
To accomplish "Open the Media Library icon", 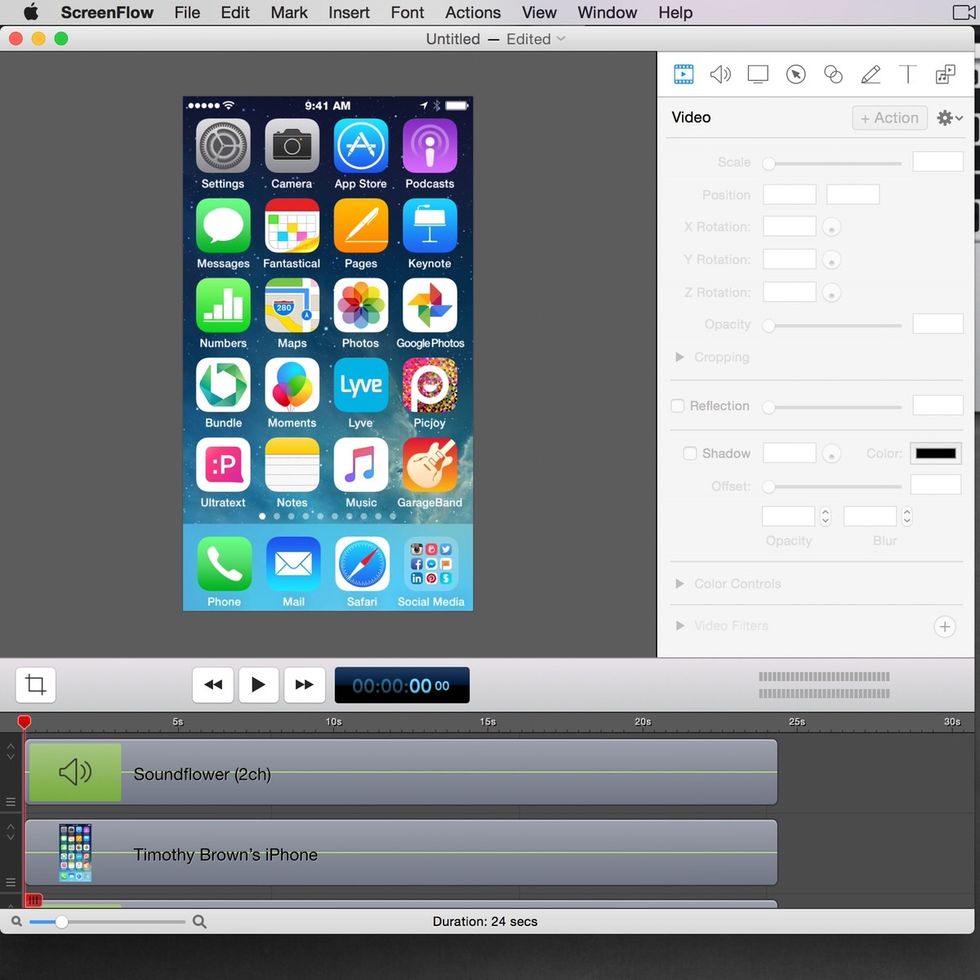I will point(945,74).
